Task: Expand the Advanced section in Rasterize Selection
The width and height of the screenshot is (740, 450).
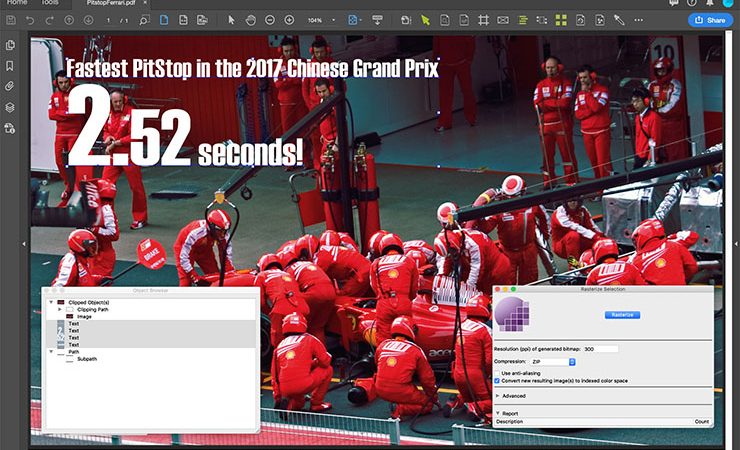Action: pyautogui.click(x=498, y=396)
